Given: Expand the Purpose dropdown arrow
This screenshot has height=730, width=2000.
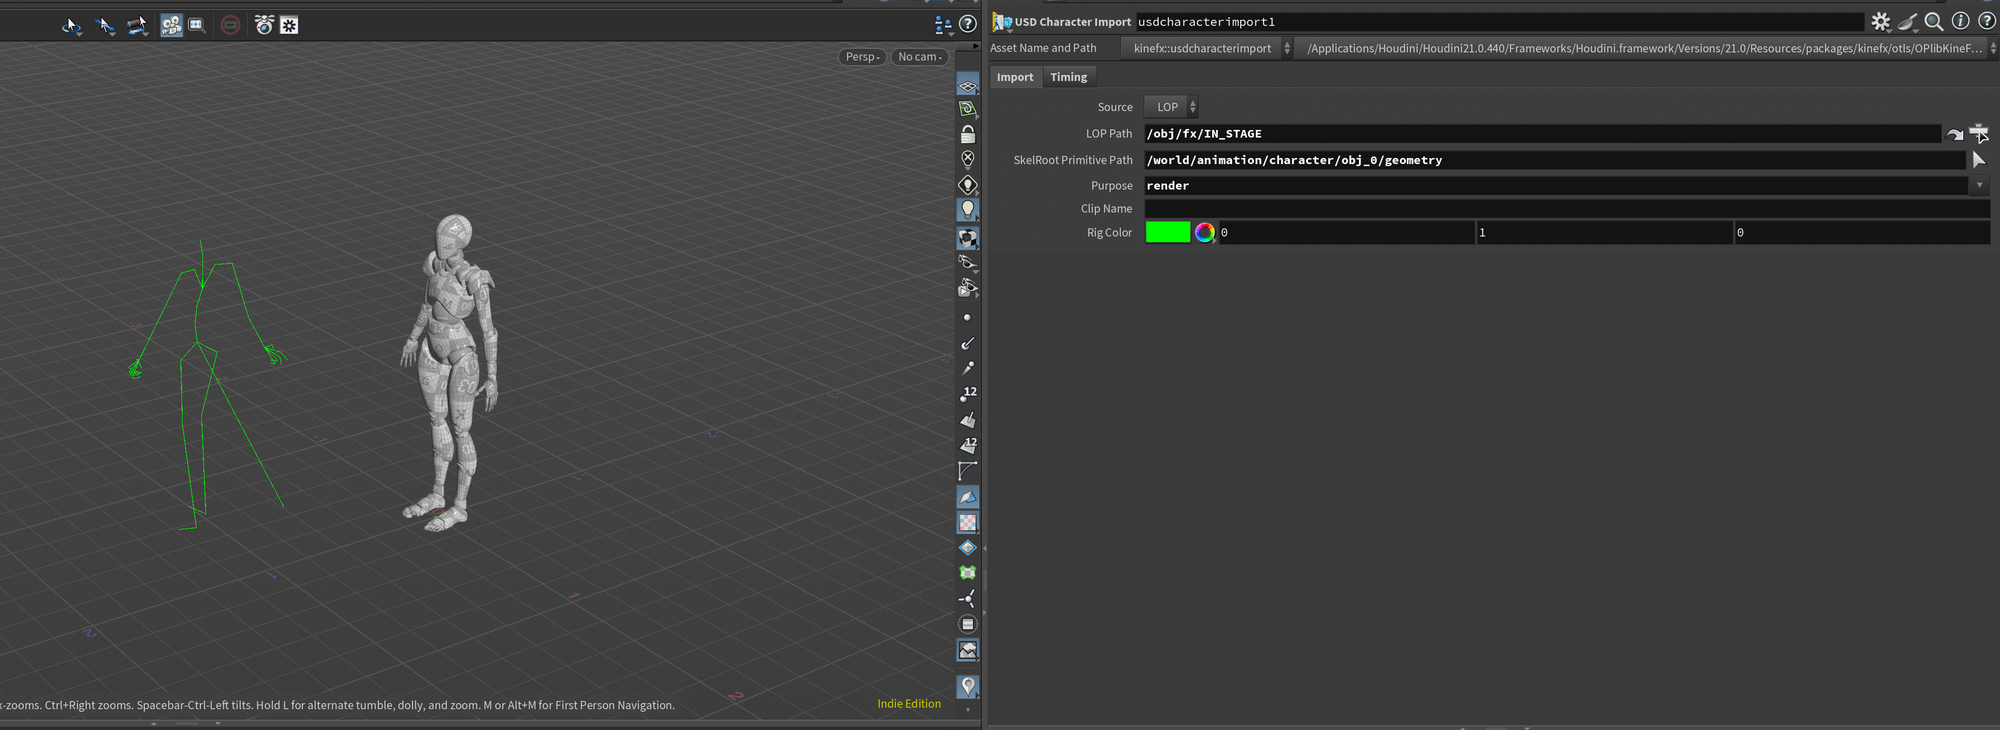Looking at the screenshot, I should coord(1979,186).
